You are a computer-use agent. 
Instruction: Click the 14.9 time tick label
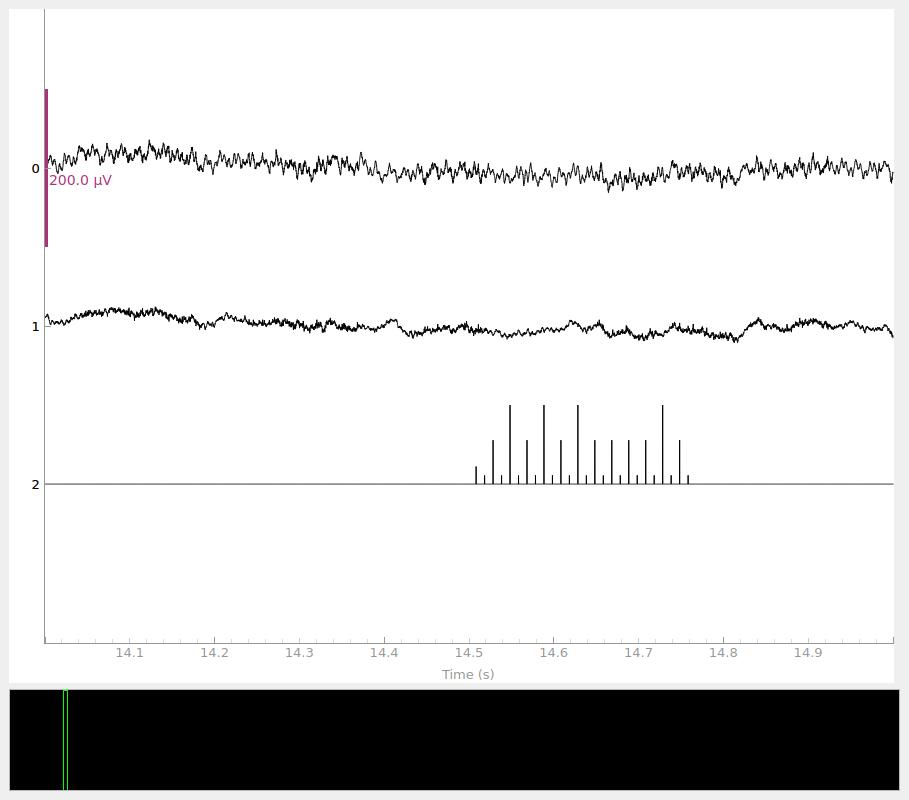(x=808, y=653)
